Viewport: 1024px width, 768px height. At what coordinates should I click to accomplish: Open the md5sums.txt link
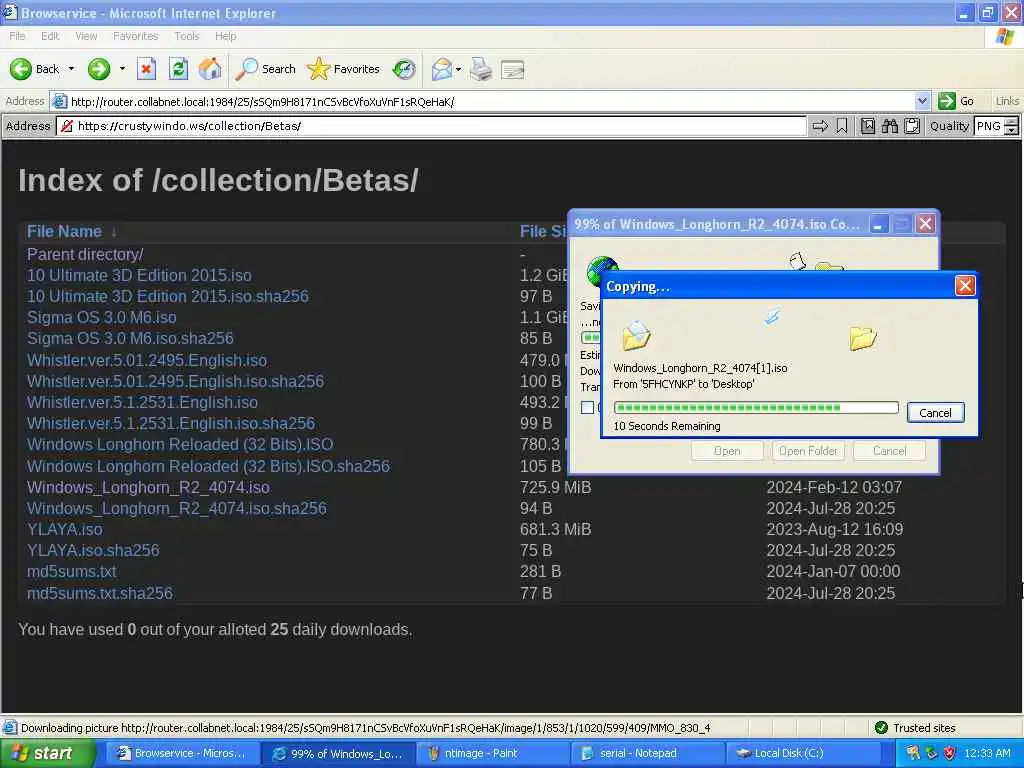(71, 571)
